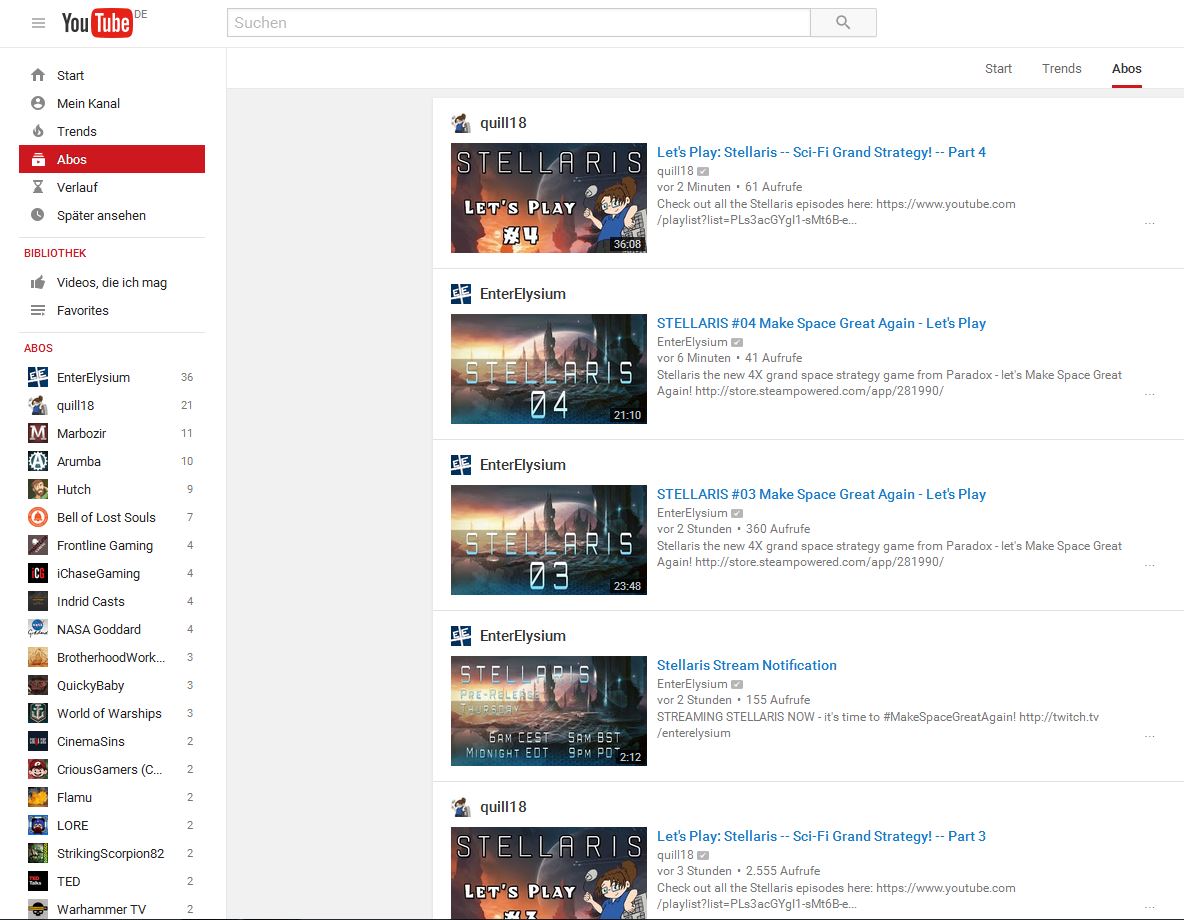
Task: Click the ABOS section heading
Action: pyautogui.click(x=39, y=348)
